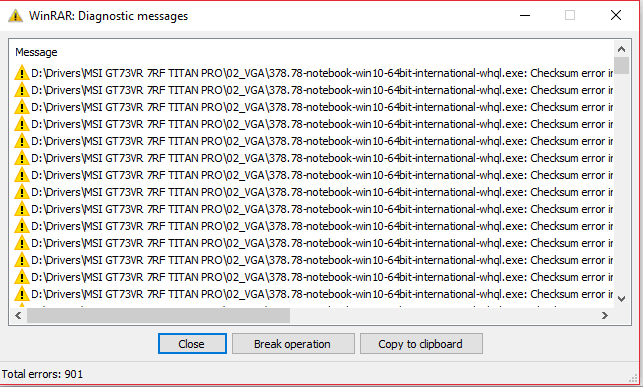Click warning icon of seventh error row

tap(22, 175)
